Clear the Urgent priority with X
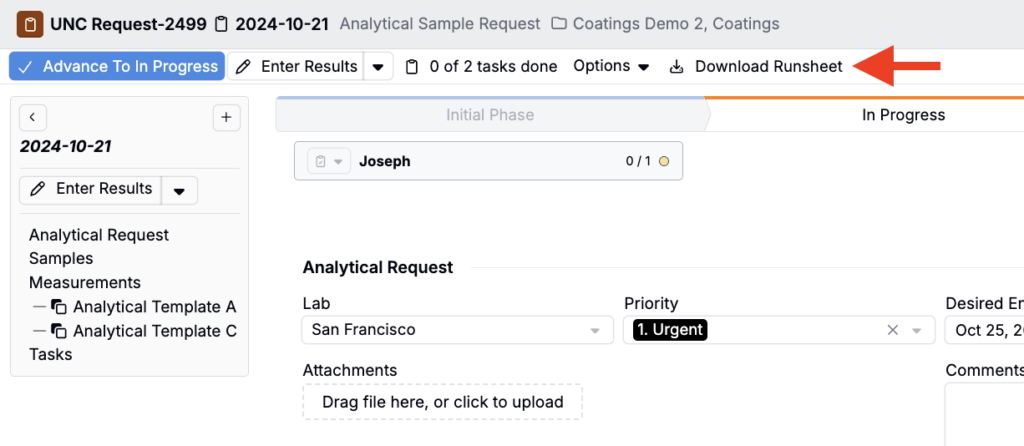Screen dimensions: 1024x446 click(892, 330)
